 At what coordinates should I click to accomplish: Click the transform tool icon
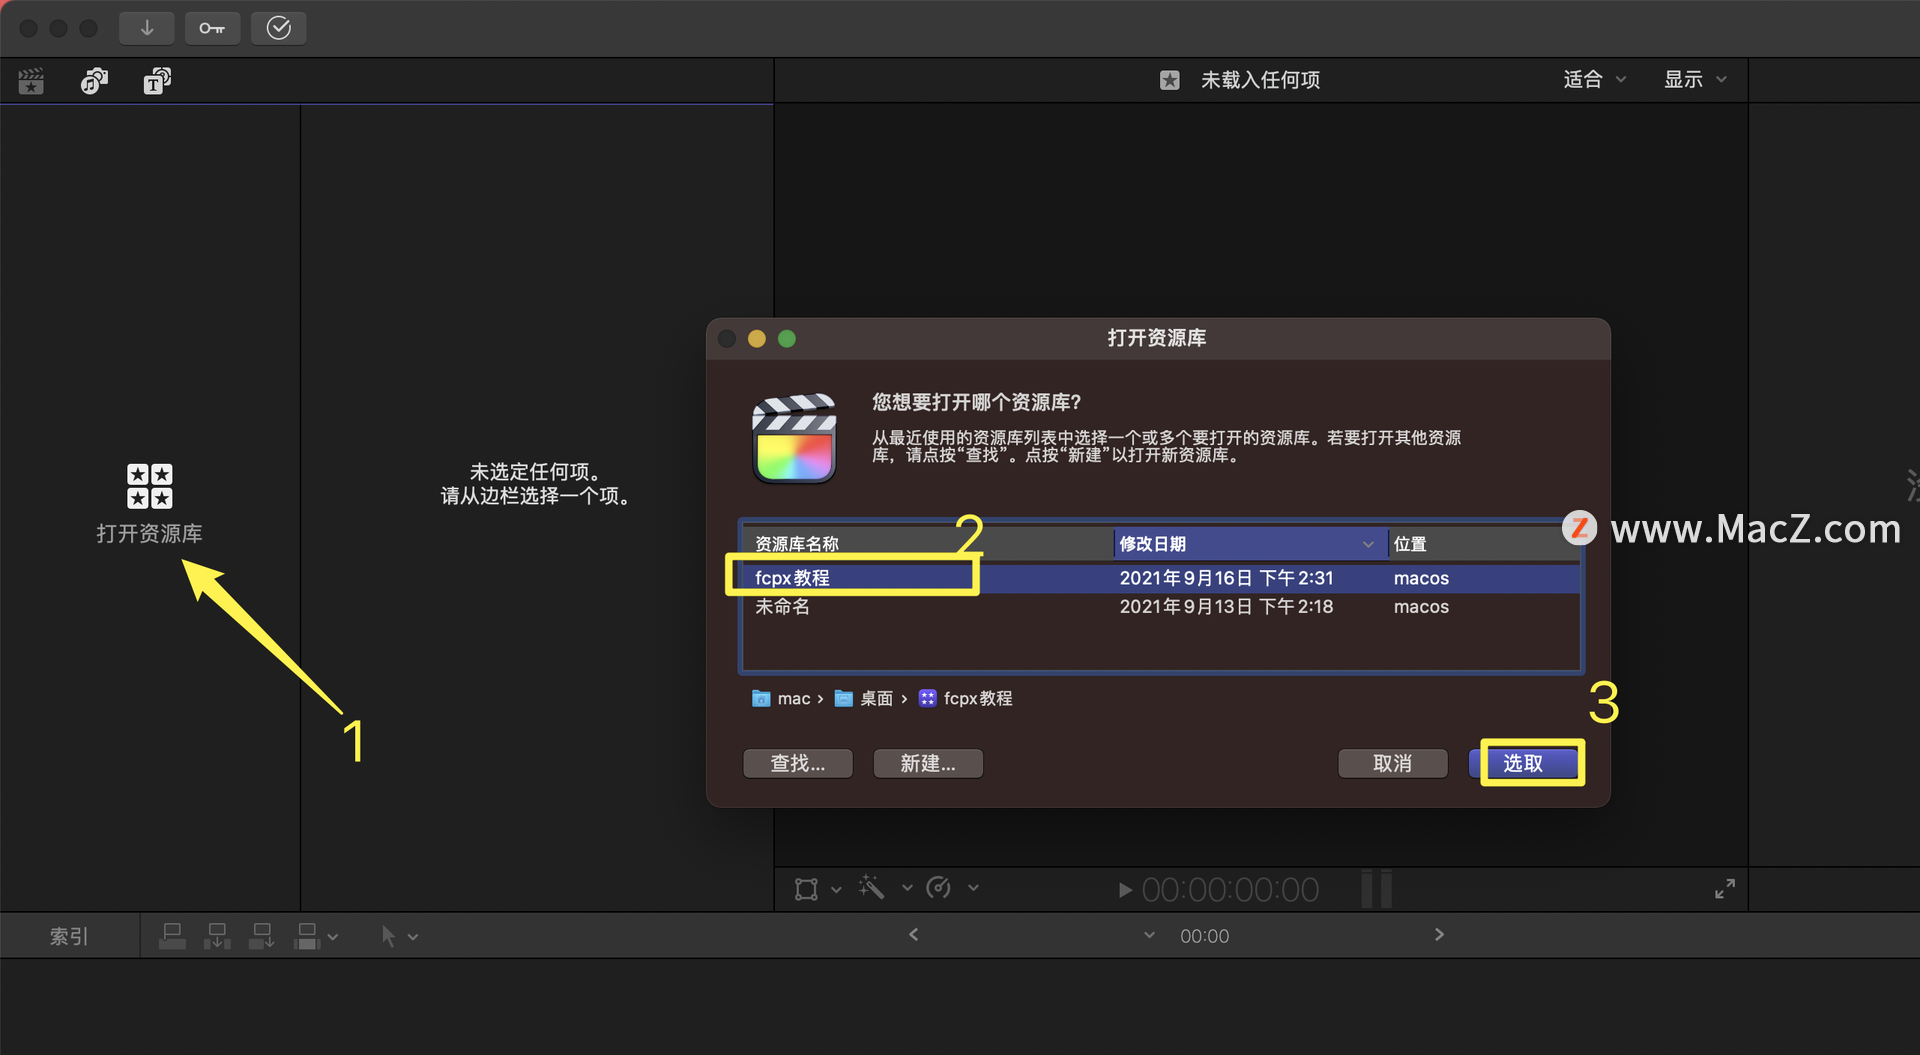(806, 889)
